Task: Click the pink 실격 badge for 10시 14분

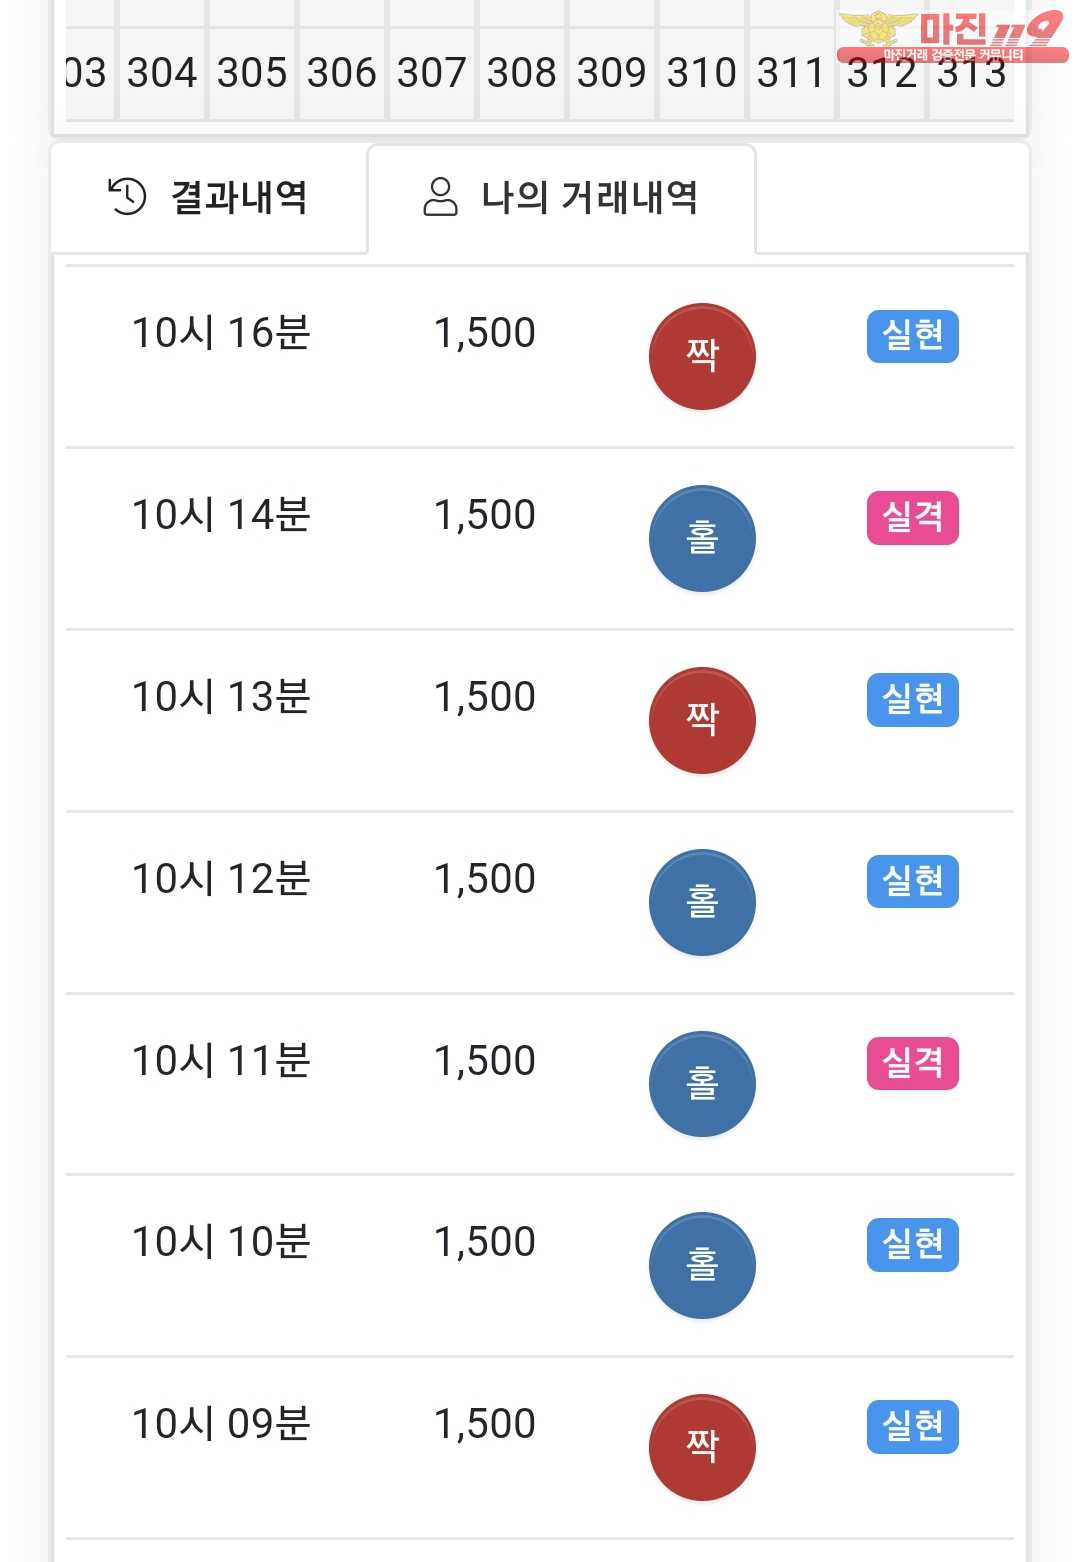Action: tap(912, 518)
